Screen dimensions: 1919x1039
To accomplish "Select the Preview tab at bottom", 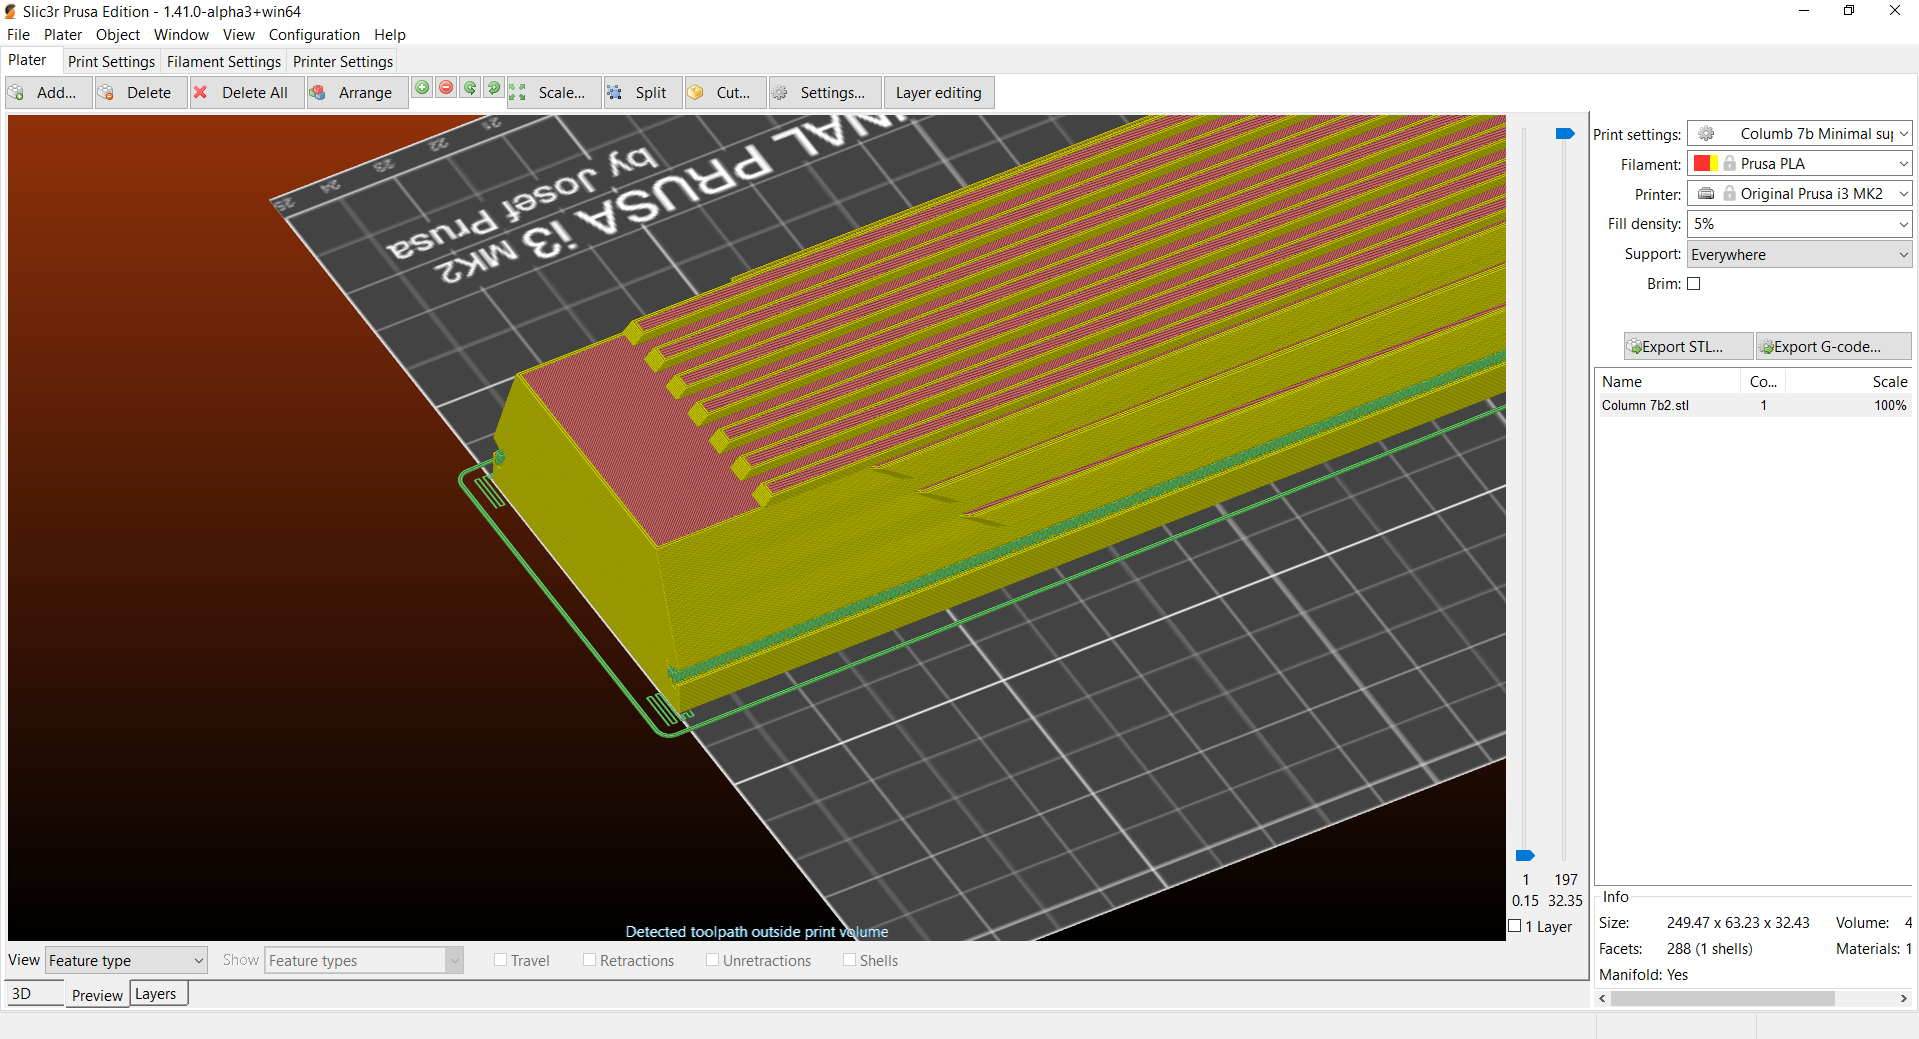I will coord(97,995).
